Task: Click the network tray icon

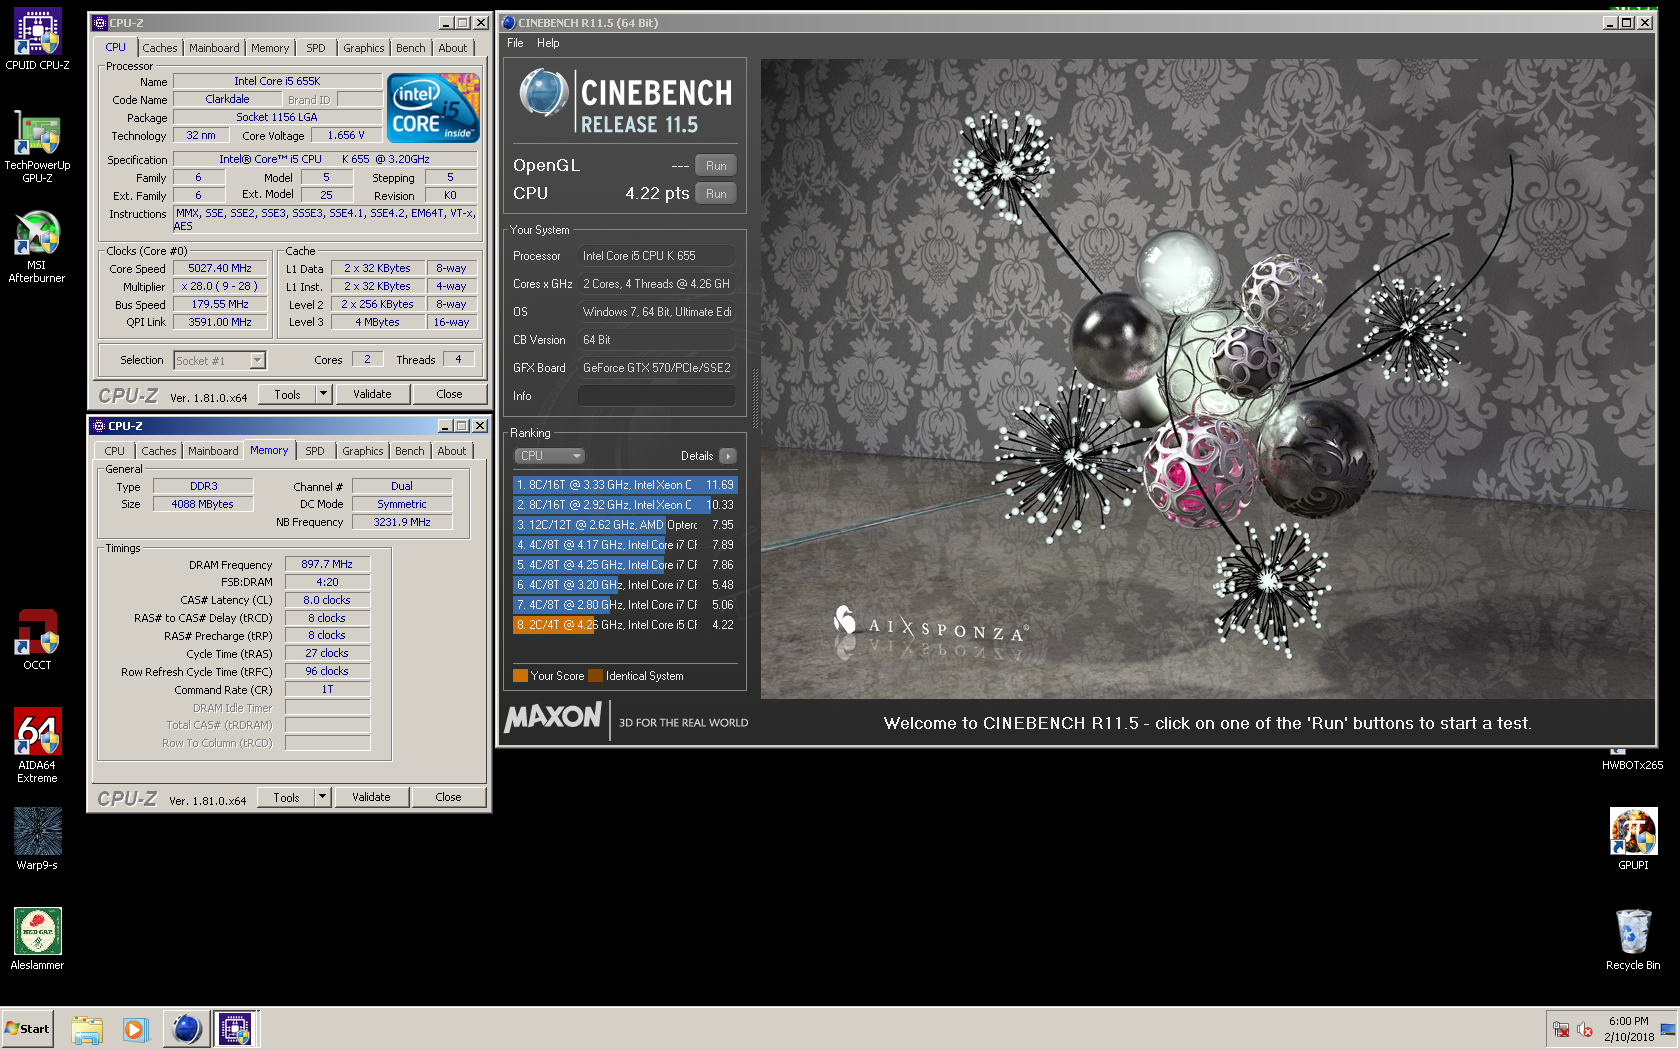Action: [1561, 1030]
